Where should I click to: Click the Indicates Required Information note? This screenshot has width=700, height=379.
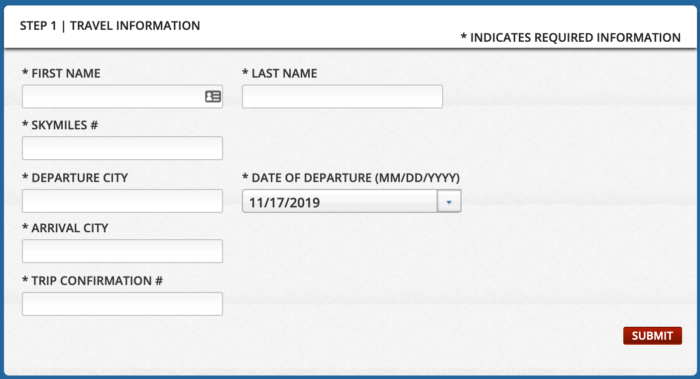[x=571, y=37]
